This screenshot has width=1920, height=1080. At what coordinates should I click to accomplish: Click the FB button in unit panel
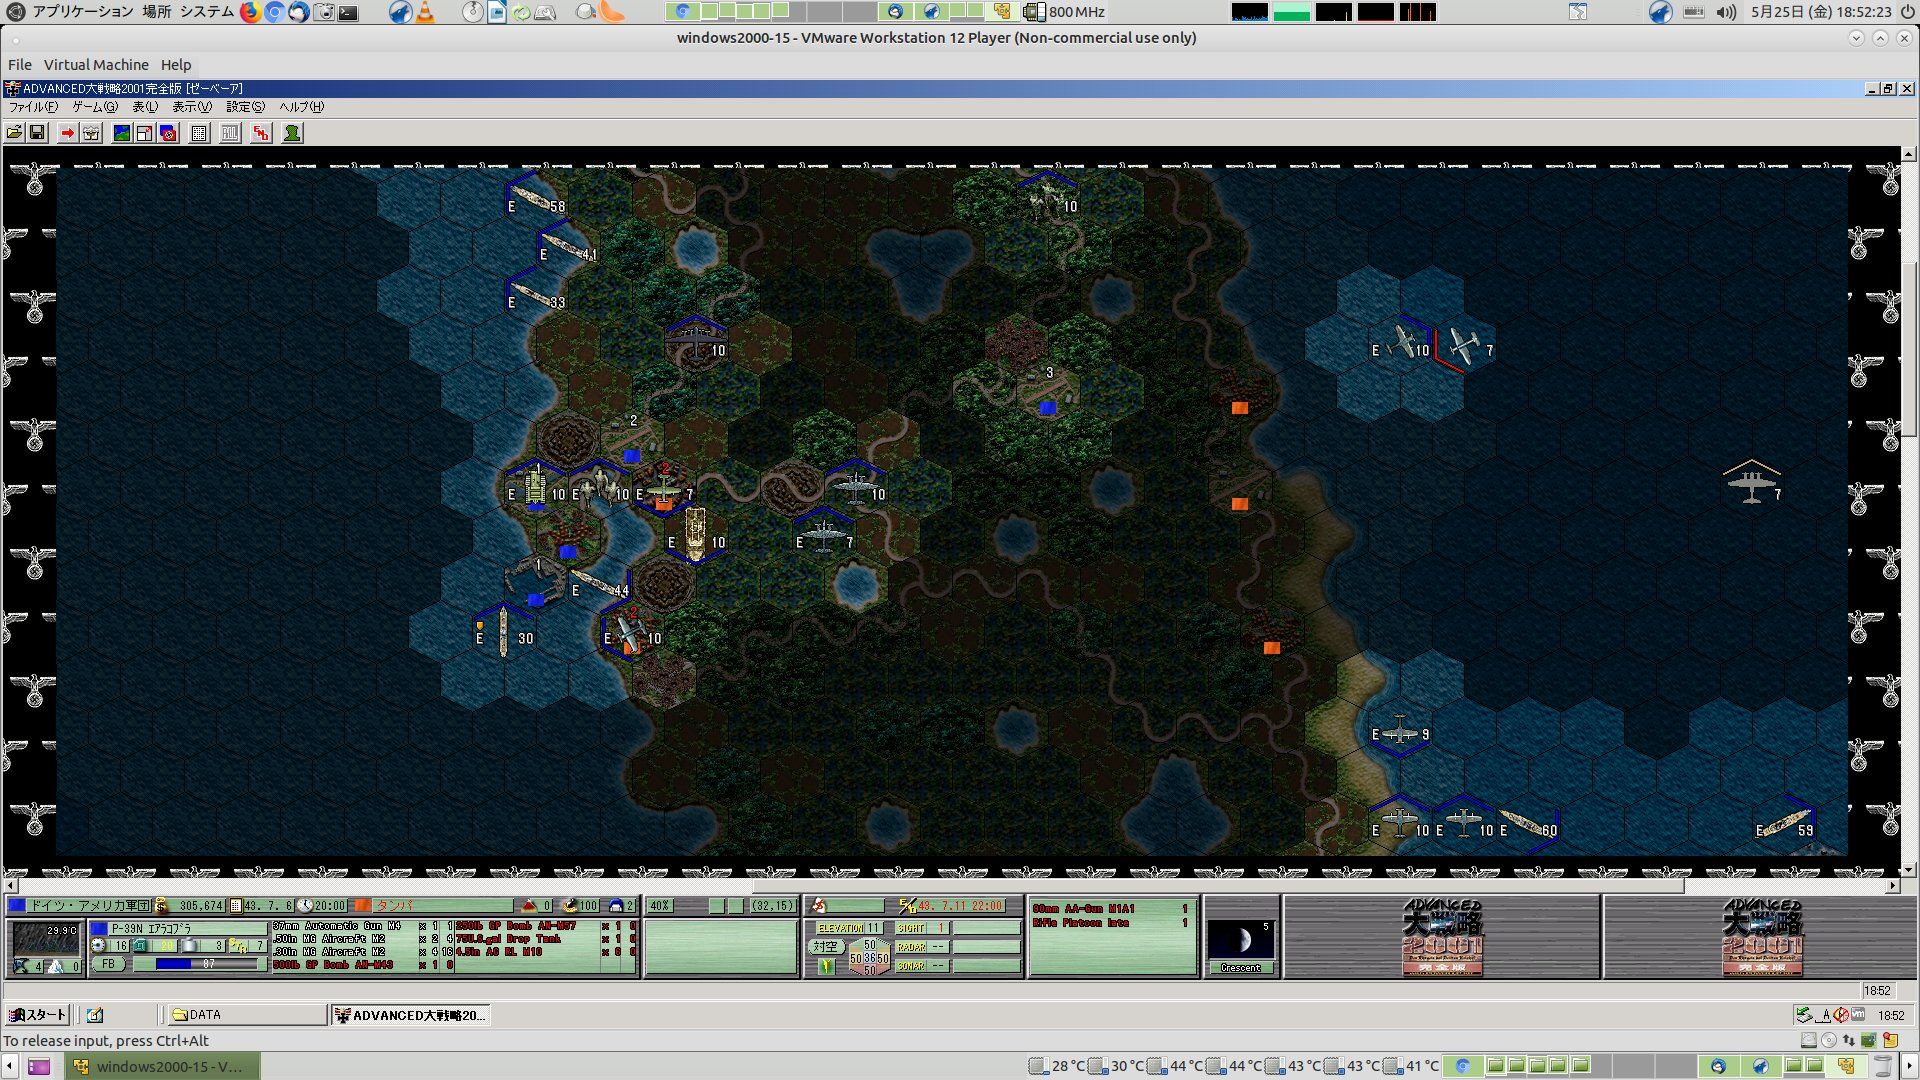point(108,964)
